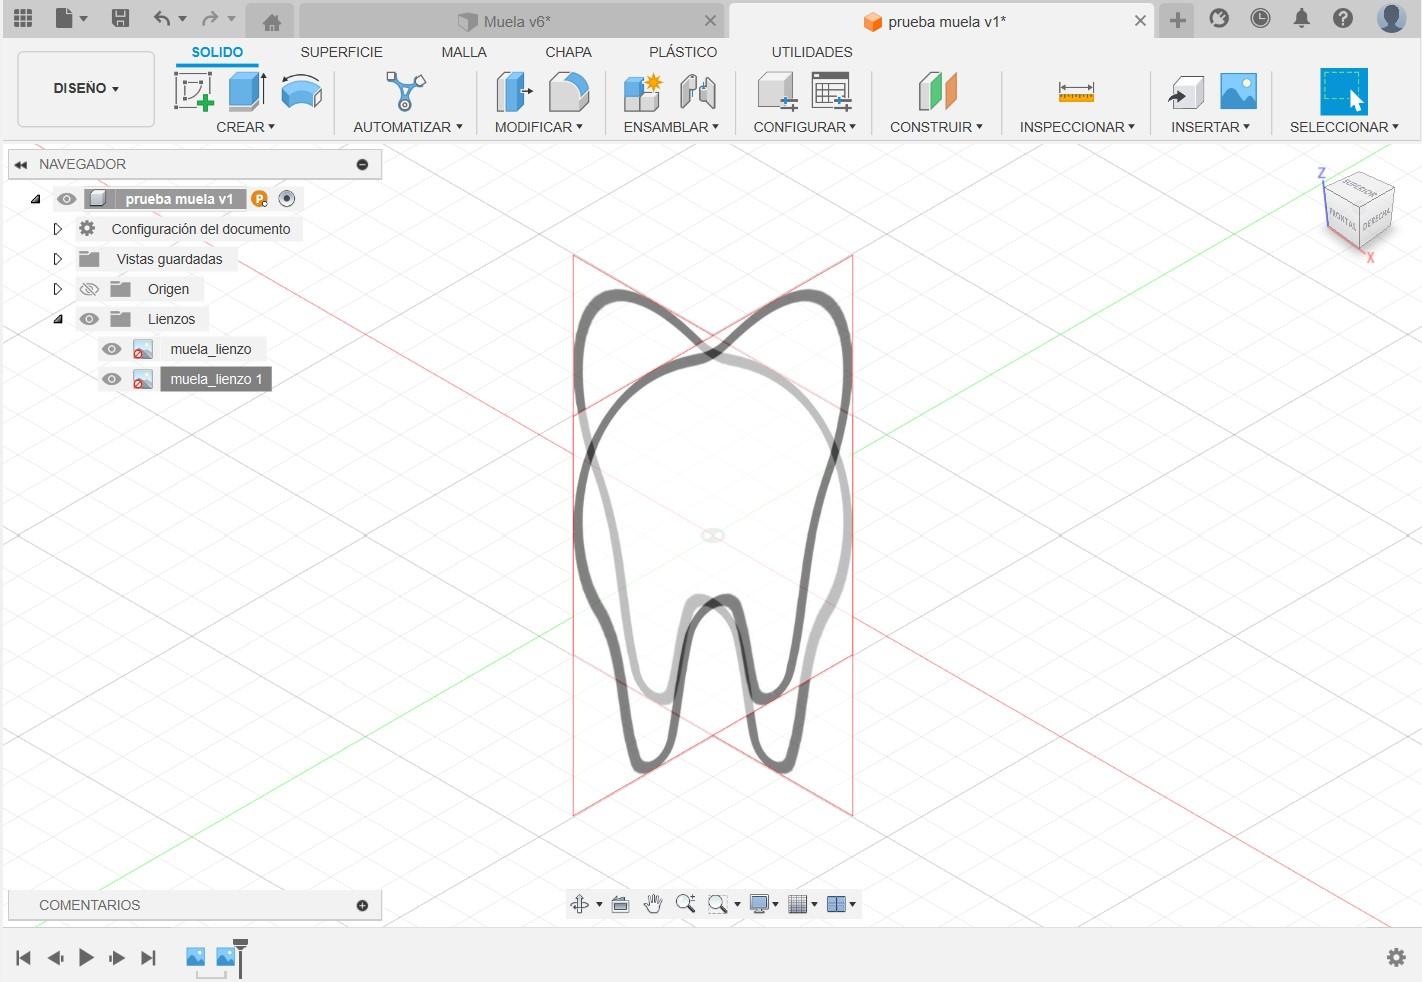Save the document with the disk icon
The image size is (1422, 982).
coord(120,18)
